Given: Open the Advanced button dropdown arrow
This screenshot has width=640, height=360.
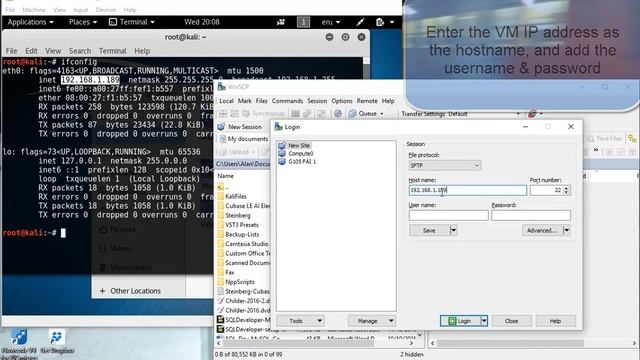Looking at the screenshot, I should 566,231.
